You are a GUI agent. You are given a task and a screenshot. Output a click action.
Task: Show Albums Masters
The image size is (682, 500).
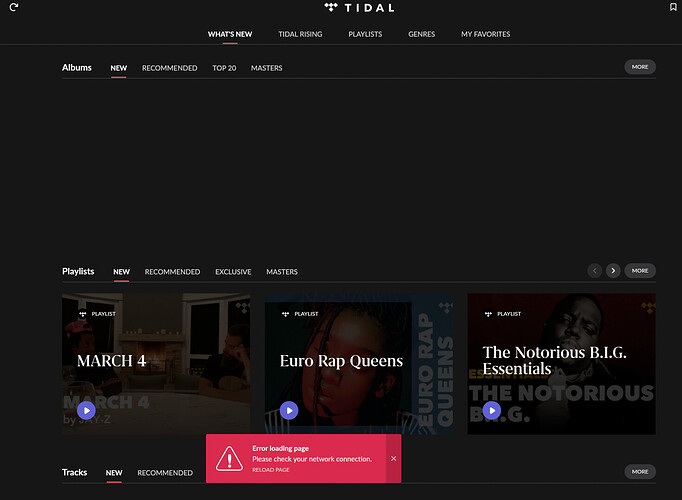266,68
